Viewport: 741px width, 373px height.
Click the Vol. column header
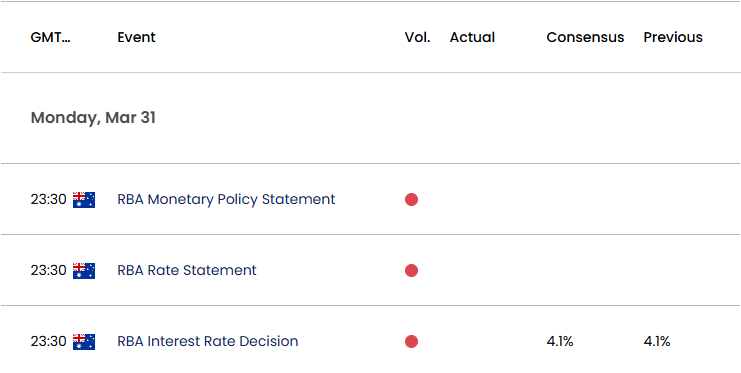[417, 37]
